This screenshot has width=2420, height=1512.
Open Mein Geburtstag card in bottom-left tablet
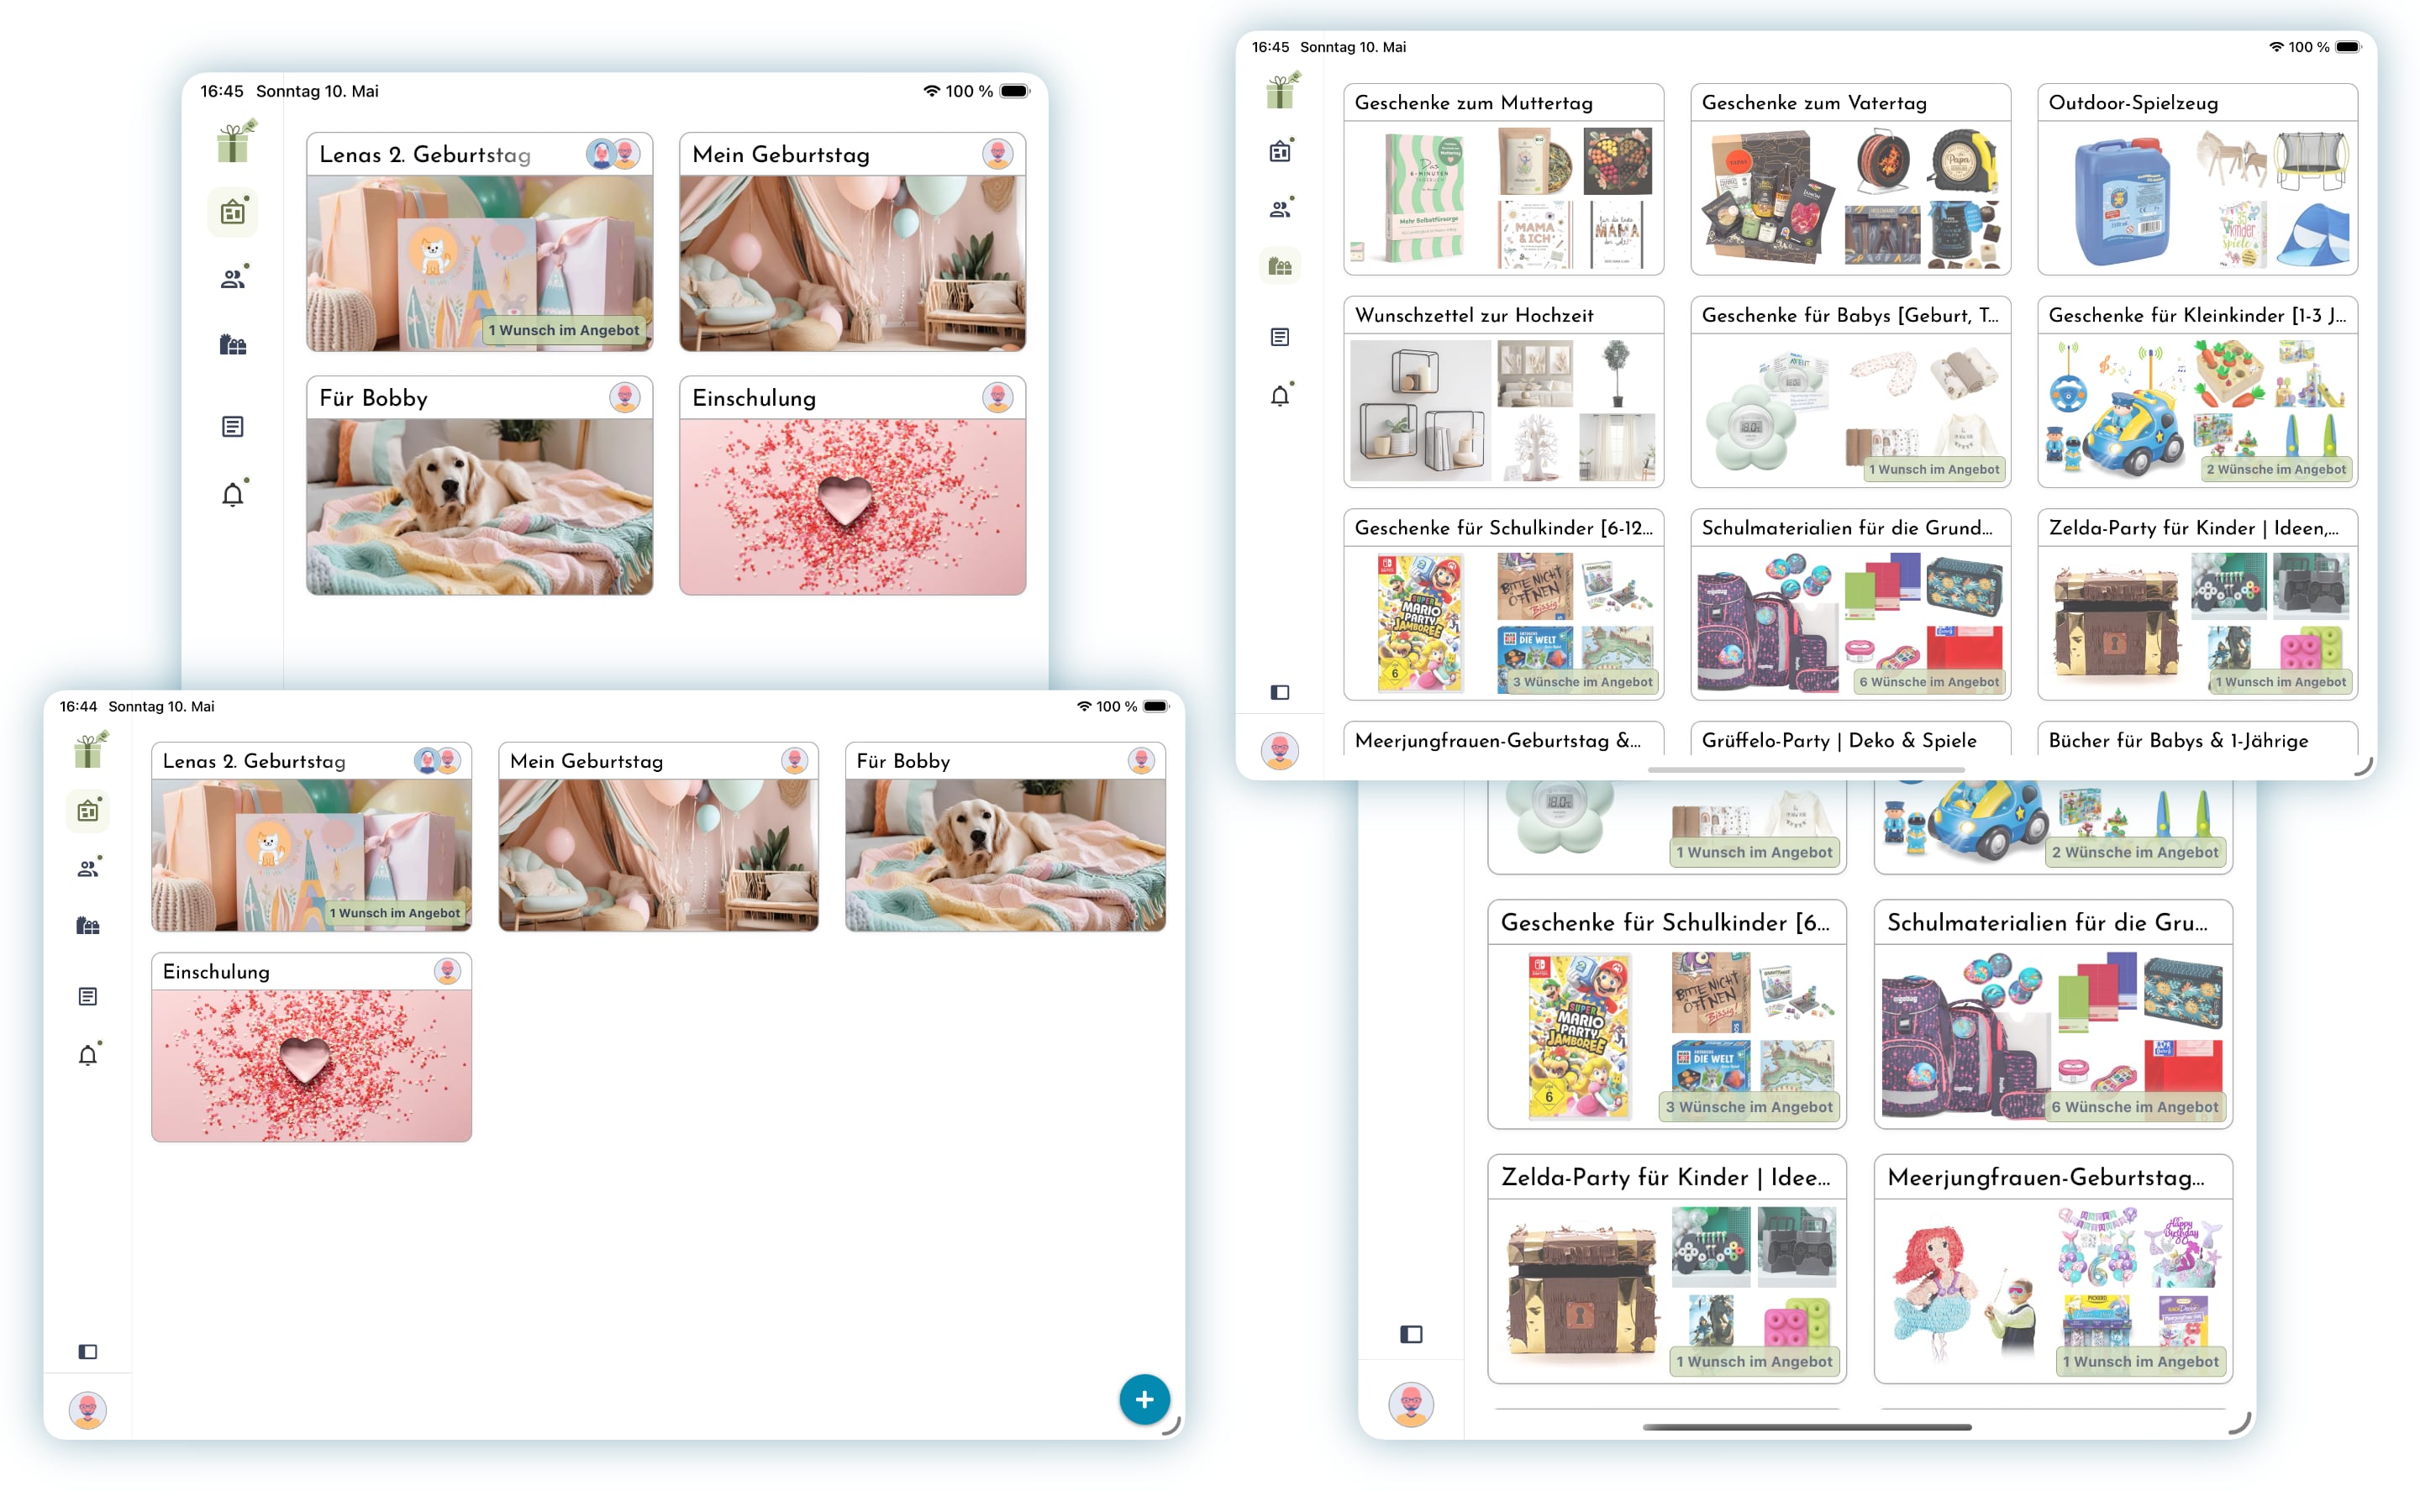[658, 836]
